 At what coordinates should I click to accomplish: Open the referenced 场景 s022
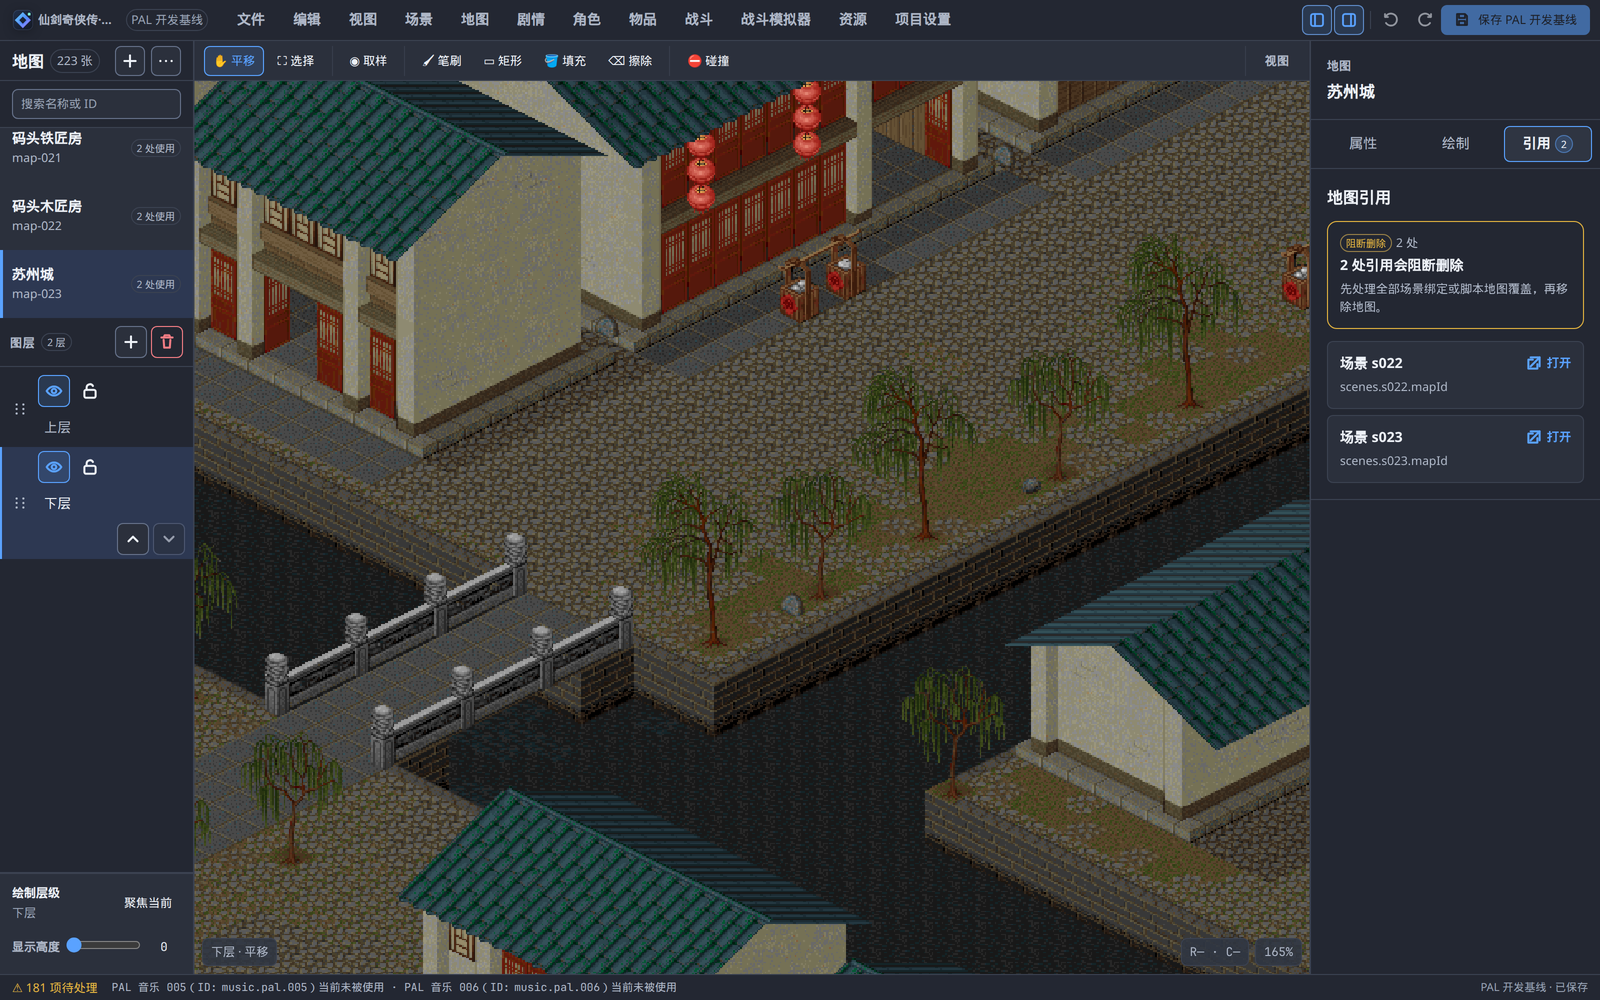coord(1549,363)
